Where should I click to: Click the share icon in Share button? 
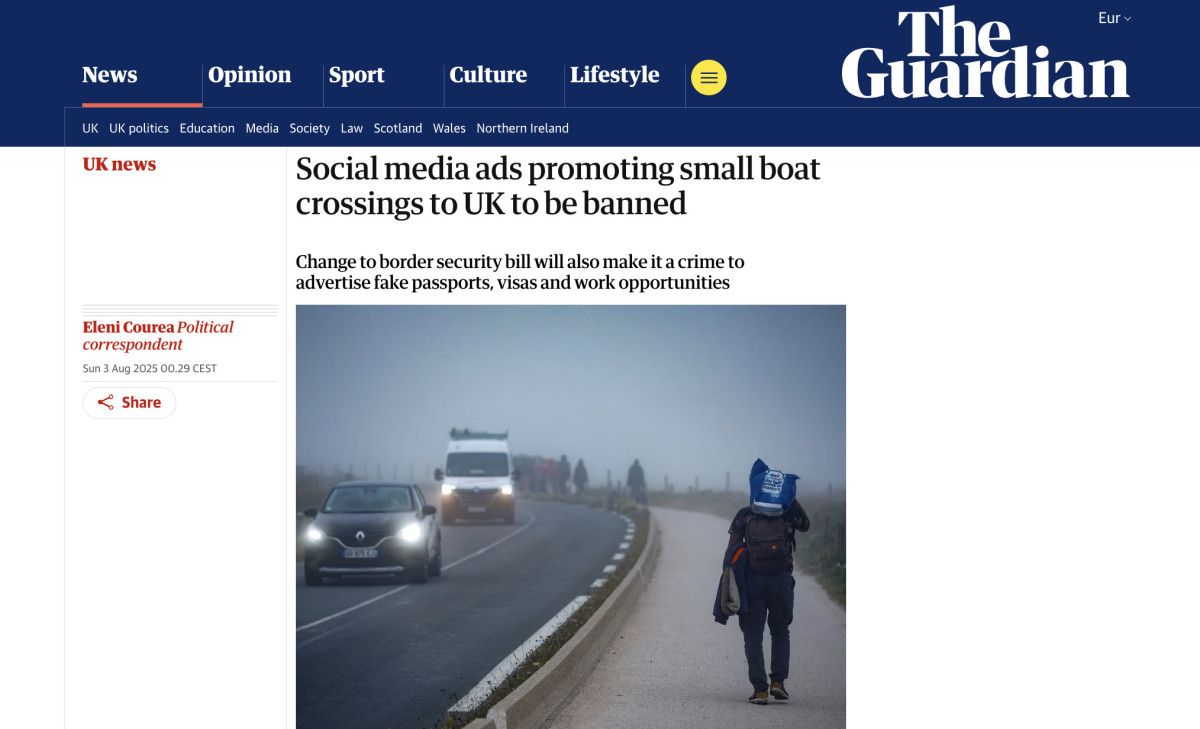click(x=105, y=403)
